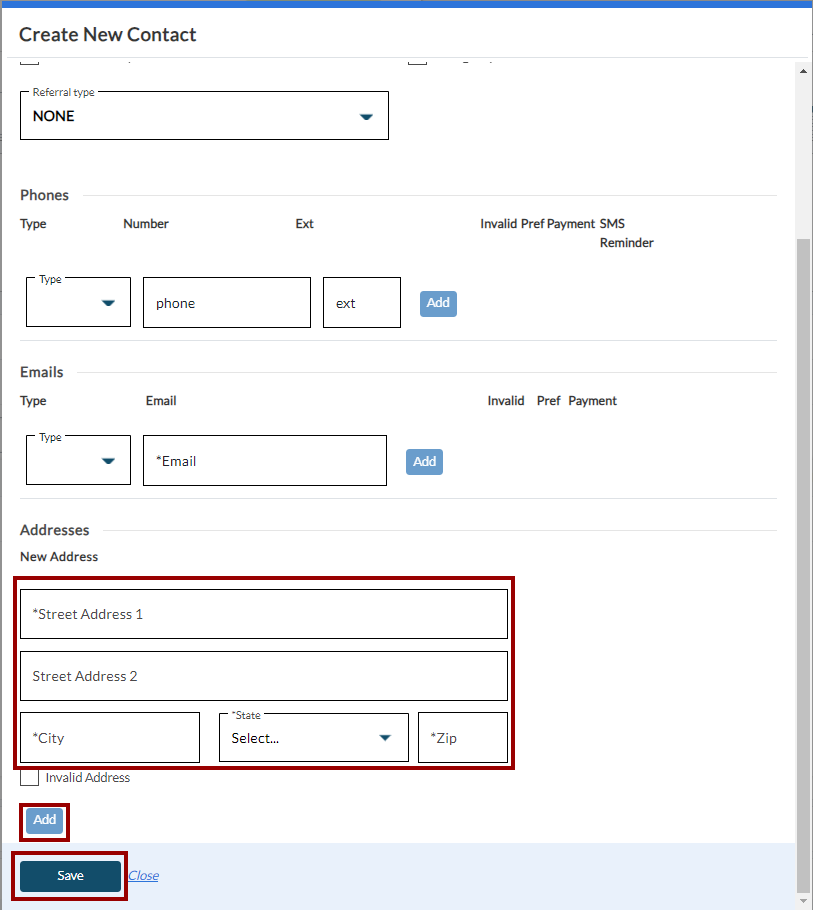Select the Street Address 2 field
The height and width of the screenshot is (910, 813).
tap(264, 676)
